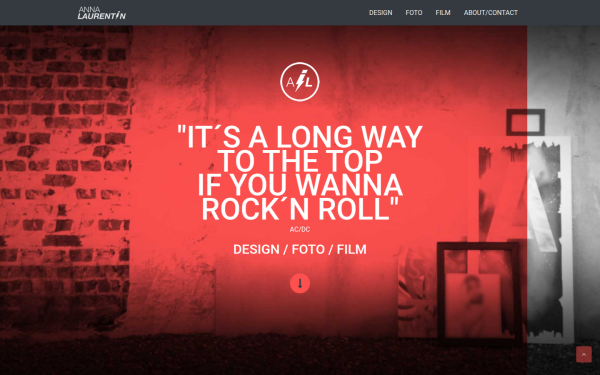Go to the ABOUT/CONTACT page

point(491,13)
